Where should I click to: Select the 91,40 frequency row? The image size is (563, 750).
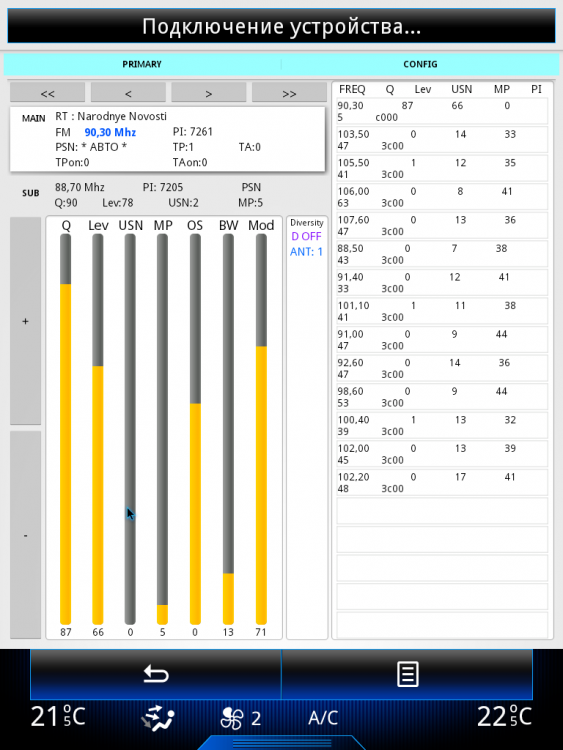pos(442,283)
